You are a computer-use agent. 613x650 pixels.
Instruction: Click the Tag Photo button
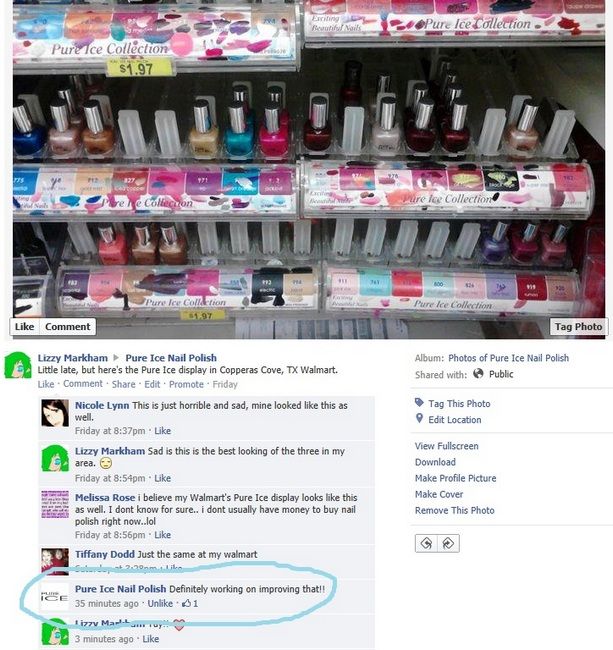tap(579, 327)
